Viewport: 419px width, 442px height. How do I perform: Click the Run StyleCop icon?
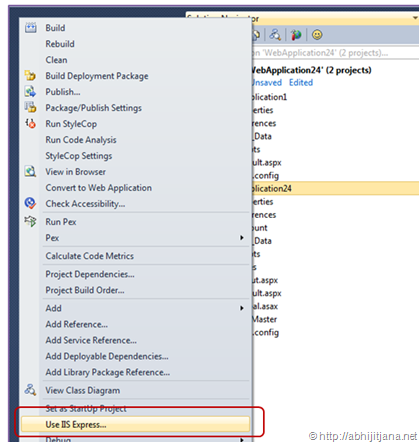tap(30, 124)
